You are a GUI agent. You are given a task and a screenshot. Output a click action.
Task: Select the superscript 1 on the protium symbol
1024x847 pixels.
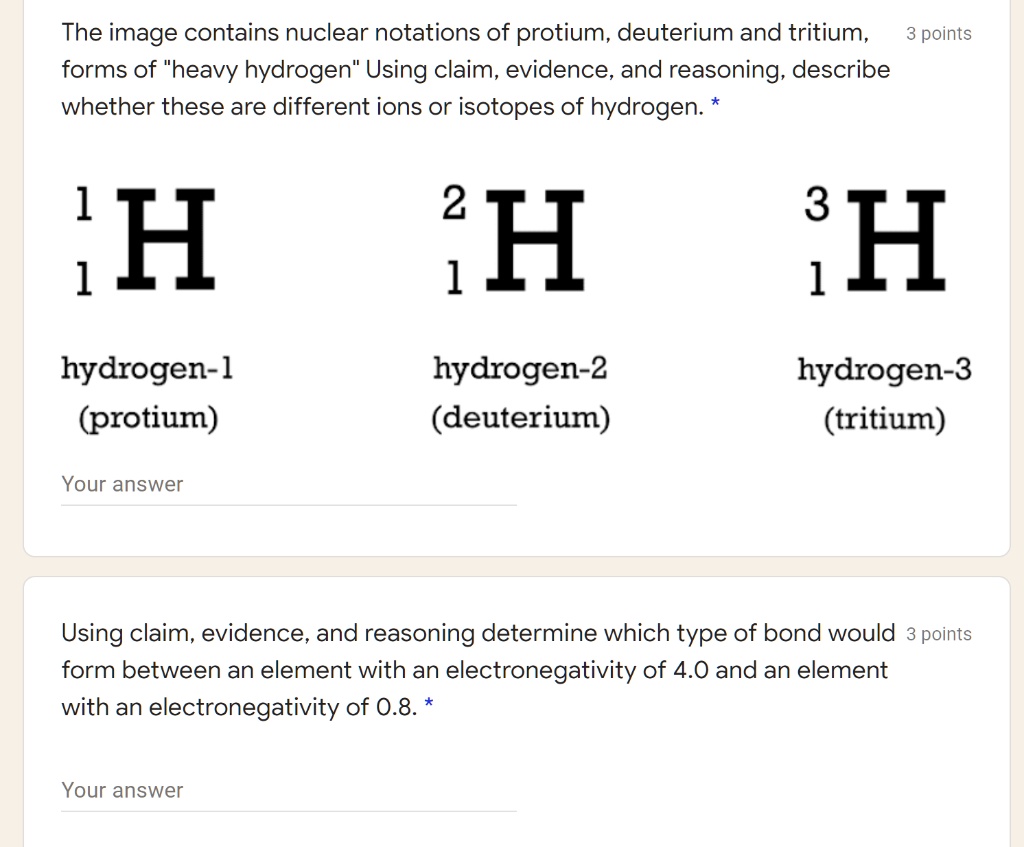[x=84, y=204]
